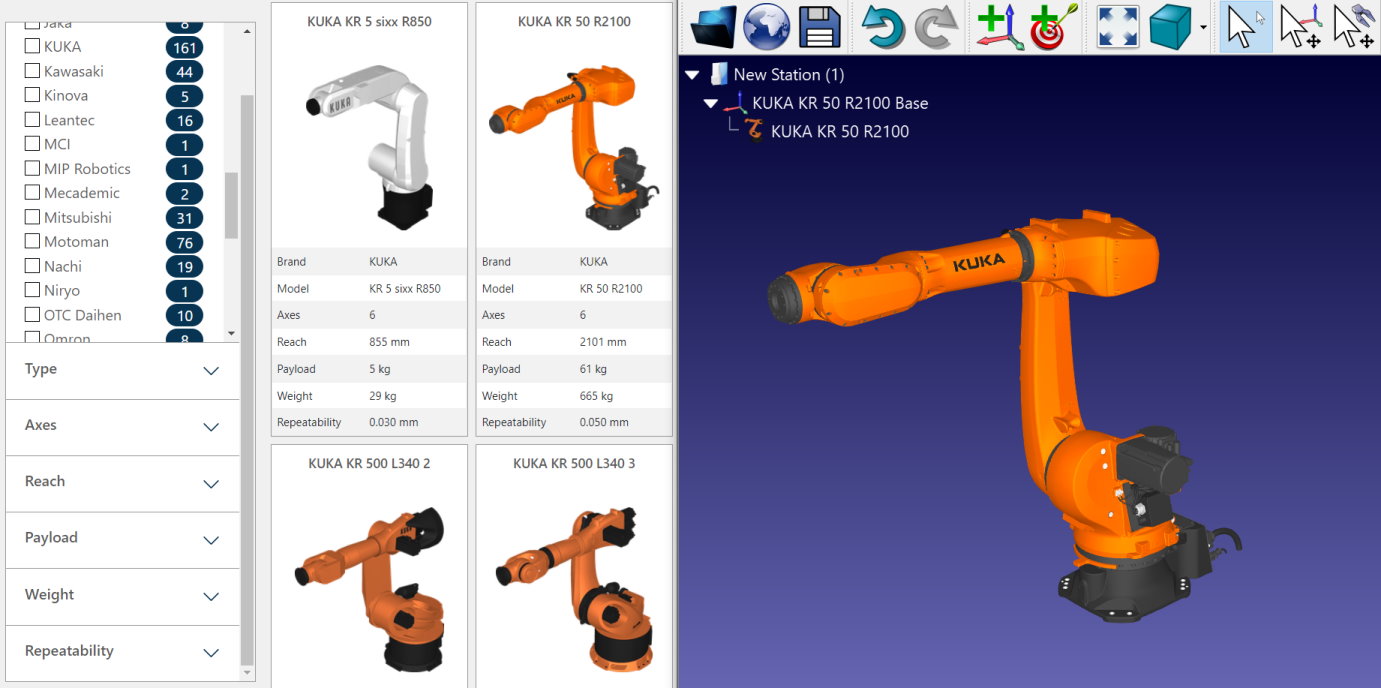Screen dimensions: 1381x688
Task: Open the KUKA KR 500 L340 2 thumbnail
Action: [369, 588]
